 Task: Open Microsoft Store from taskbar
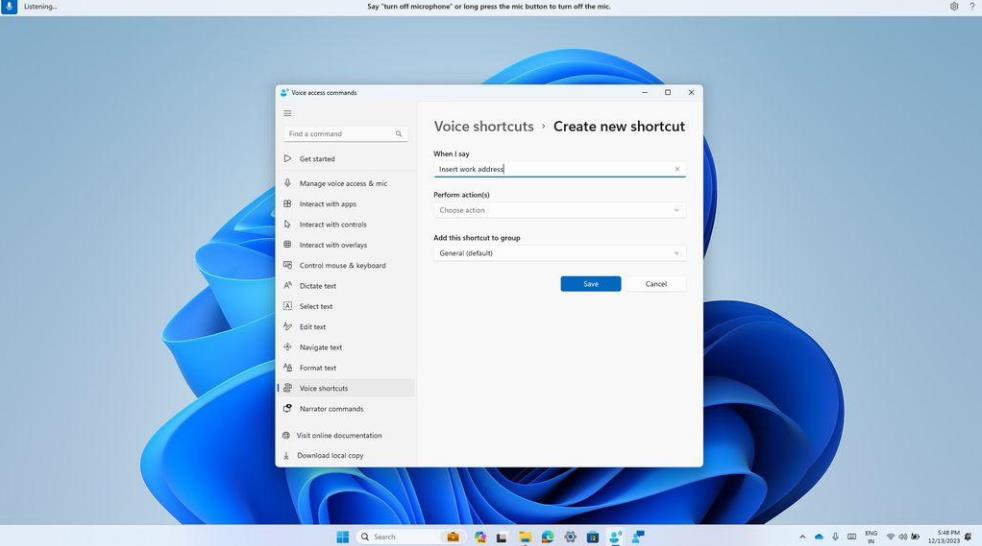tap(592, 537)
